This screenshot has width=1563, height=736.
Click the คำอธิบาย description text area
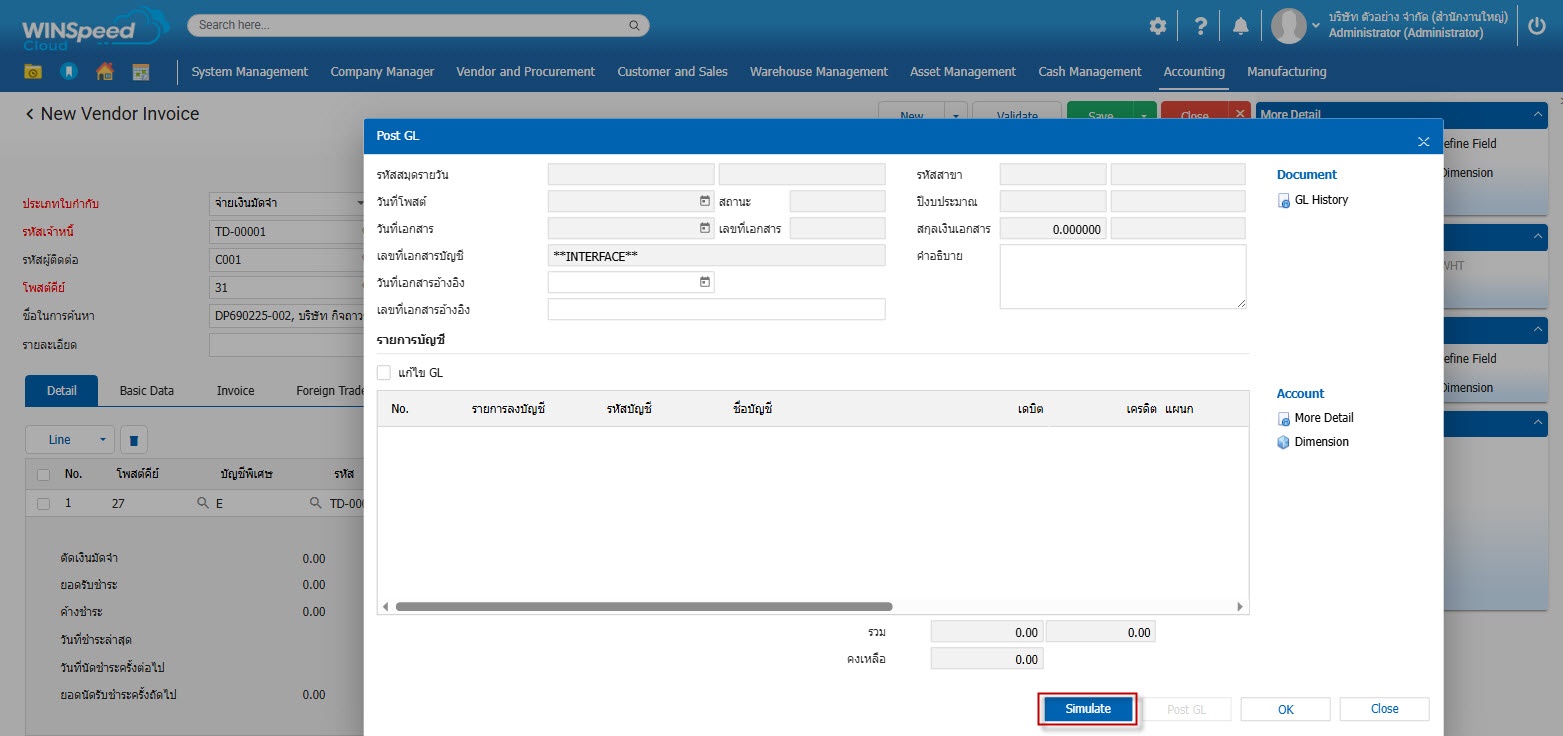(1122, 276)
